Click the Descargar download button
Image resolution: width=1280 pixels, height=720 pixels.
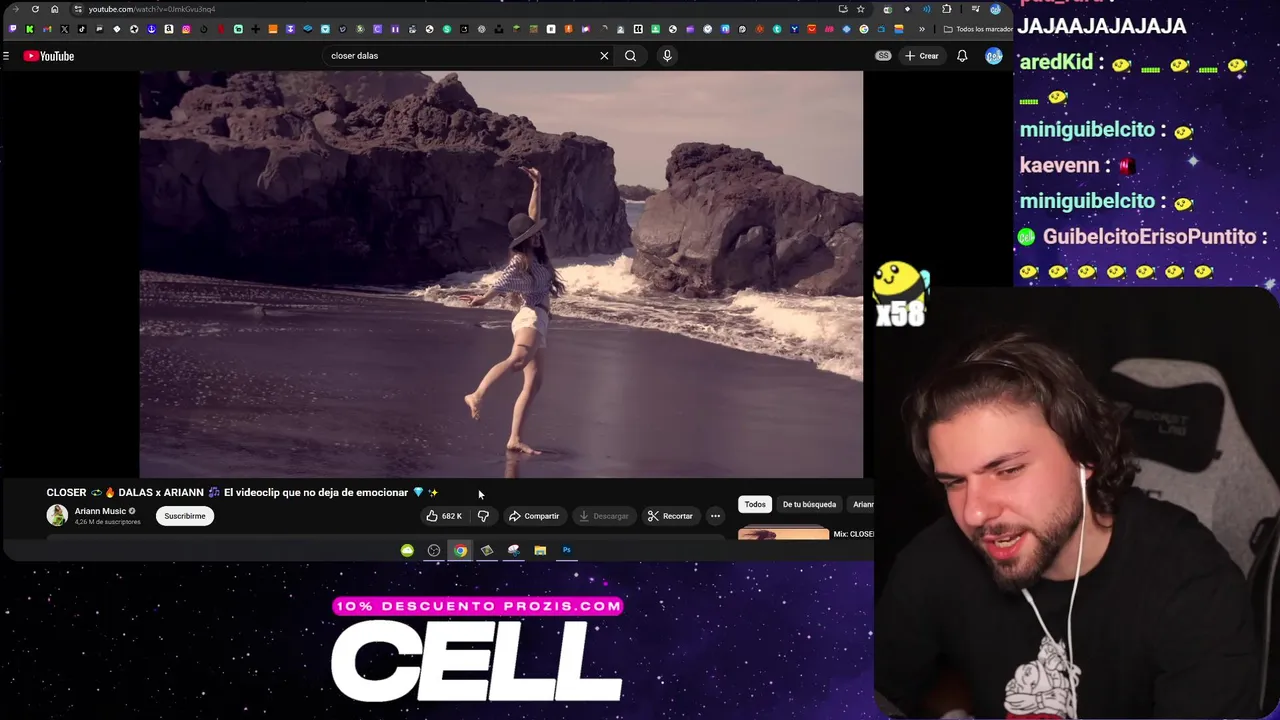pyautogui.click(x=604, y=516)
